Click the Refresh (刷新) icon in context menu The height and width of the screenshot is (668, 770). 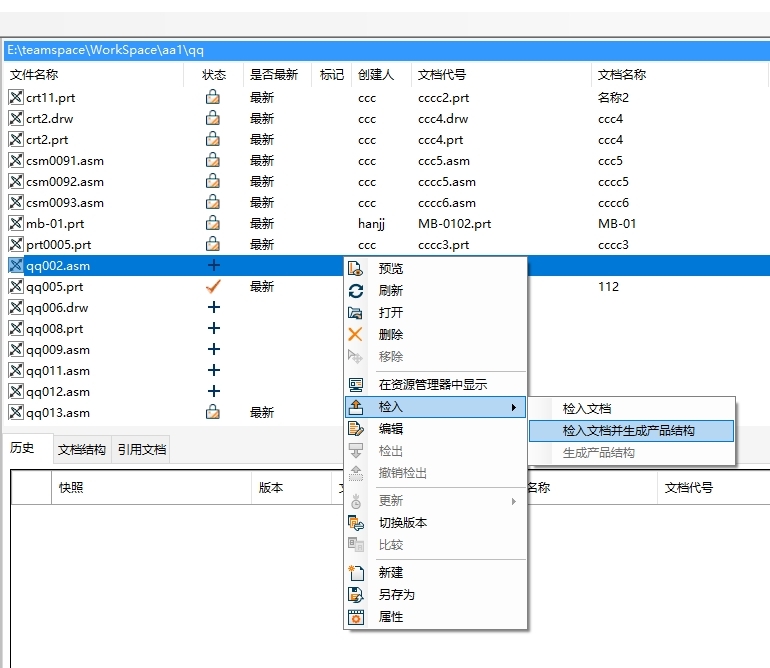click(x=356, y=291)
